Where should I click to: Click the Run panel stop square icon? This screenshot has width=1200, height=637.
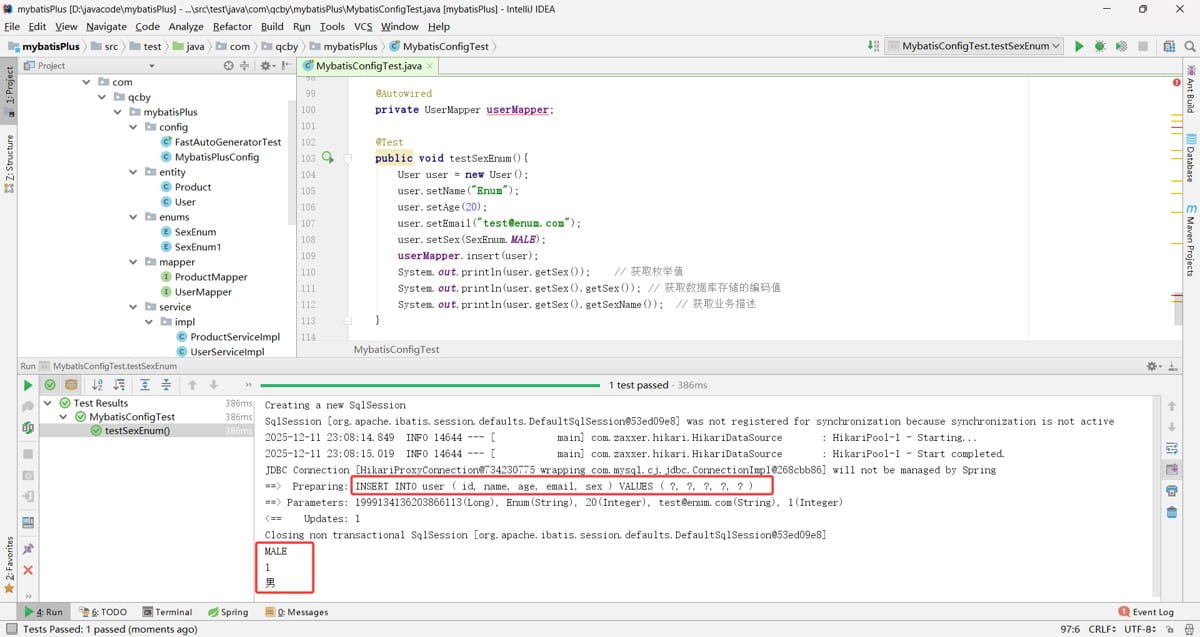[28, 453]
